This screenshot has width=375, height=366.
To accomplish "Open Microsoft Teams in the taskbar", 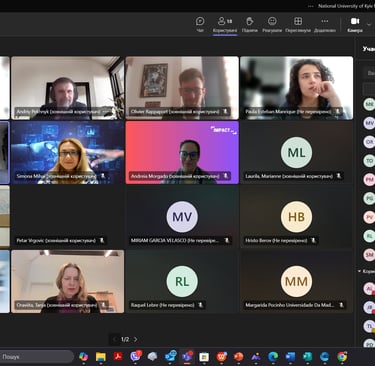I will (187, 357).
